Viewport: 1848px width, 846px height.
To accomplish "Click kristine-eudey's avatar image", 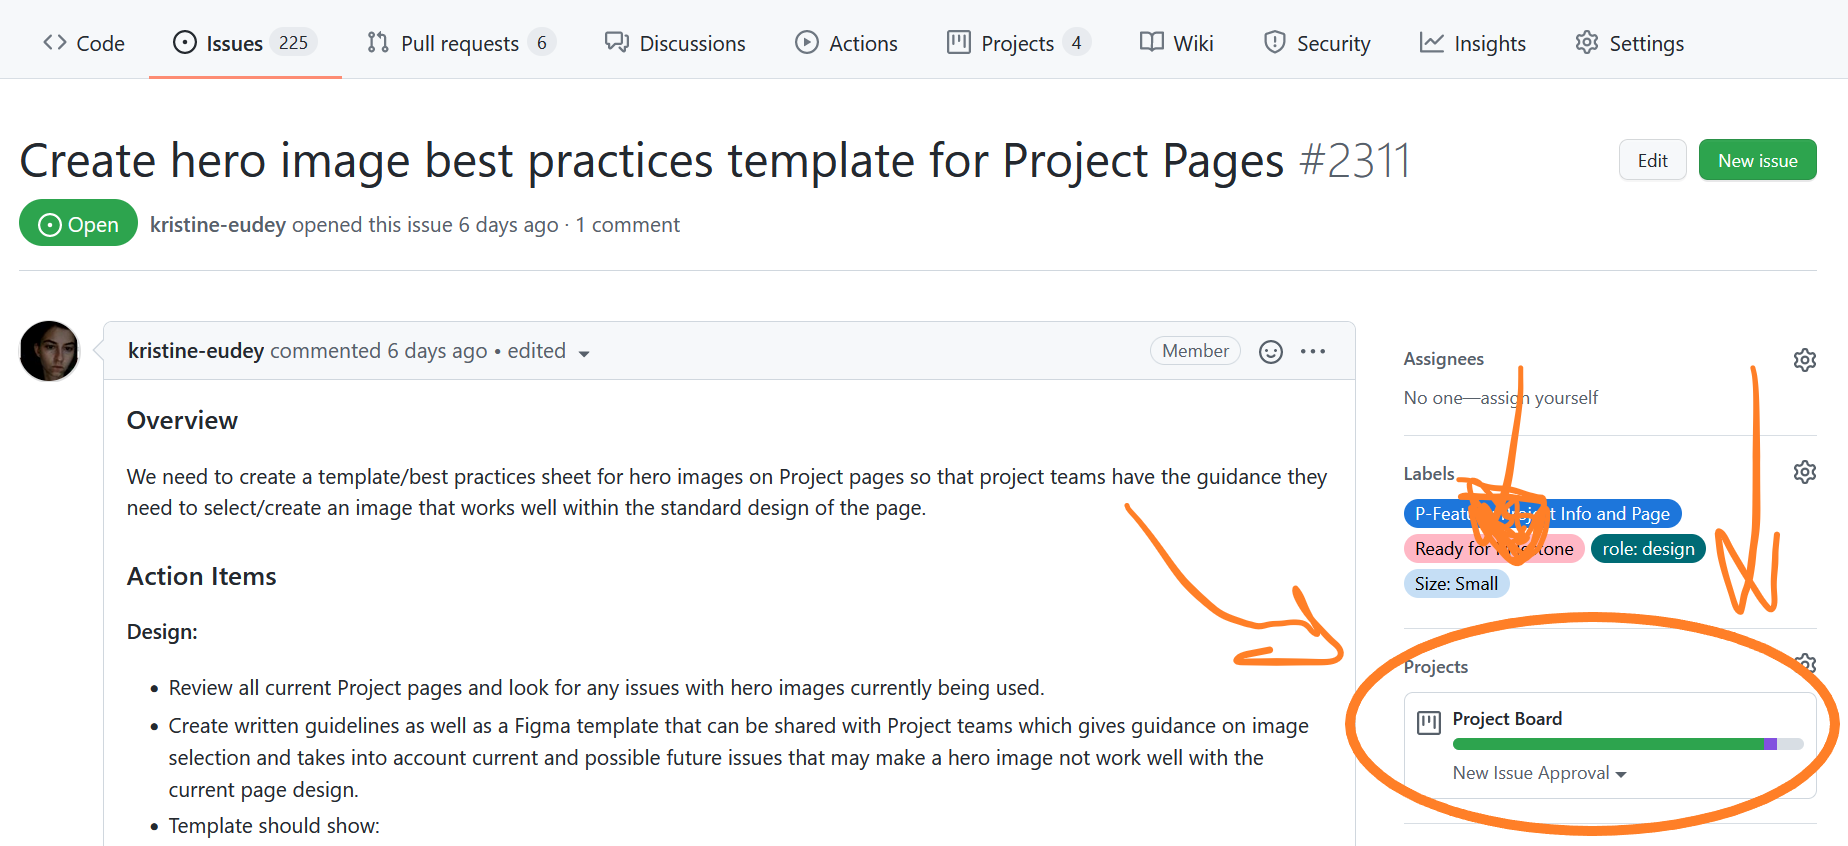I will click(49, 351).
